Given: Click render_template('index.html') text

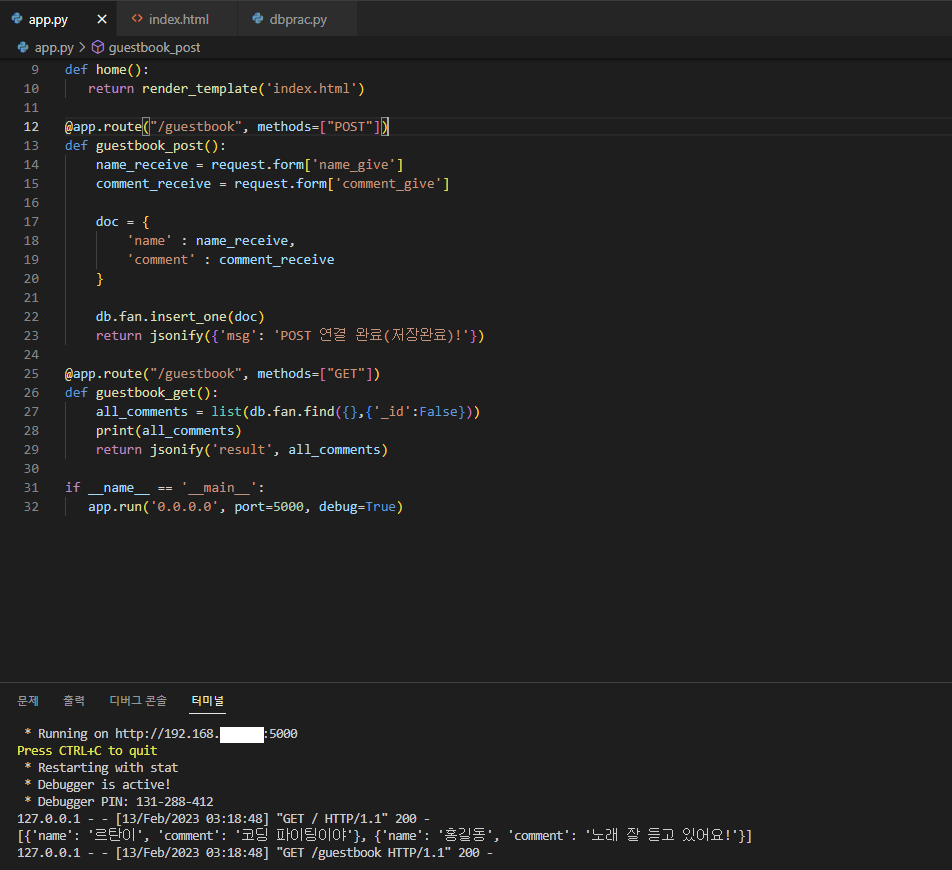Looking at the screenshot, I should click(253, 89).
